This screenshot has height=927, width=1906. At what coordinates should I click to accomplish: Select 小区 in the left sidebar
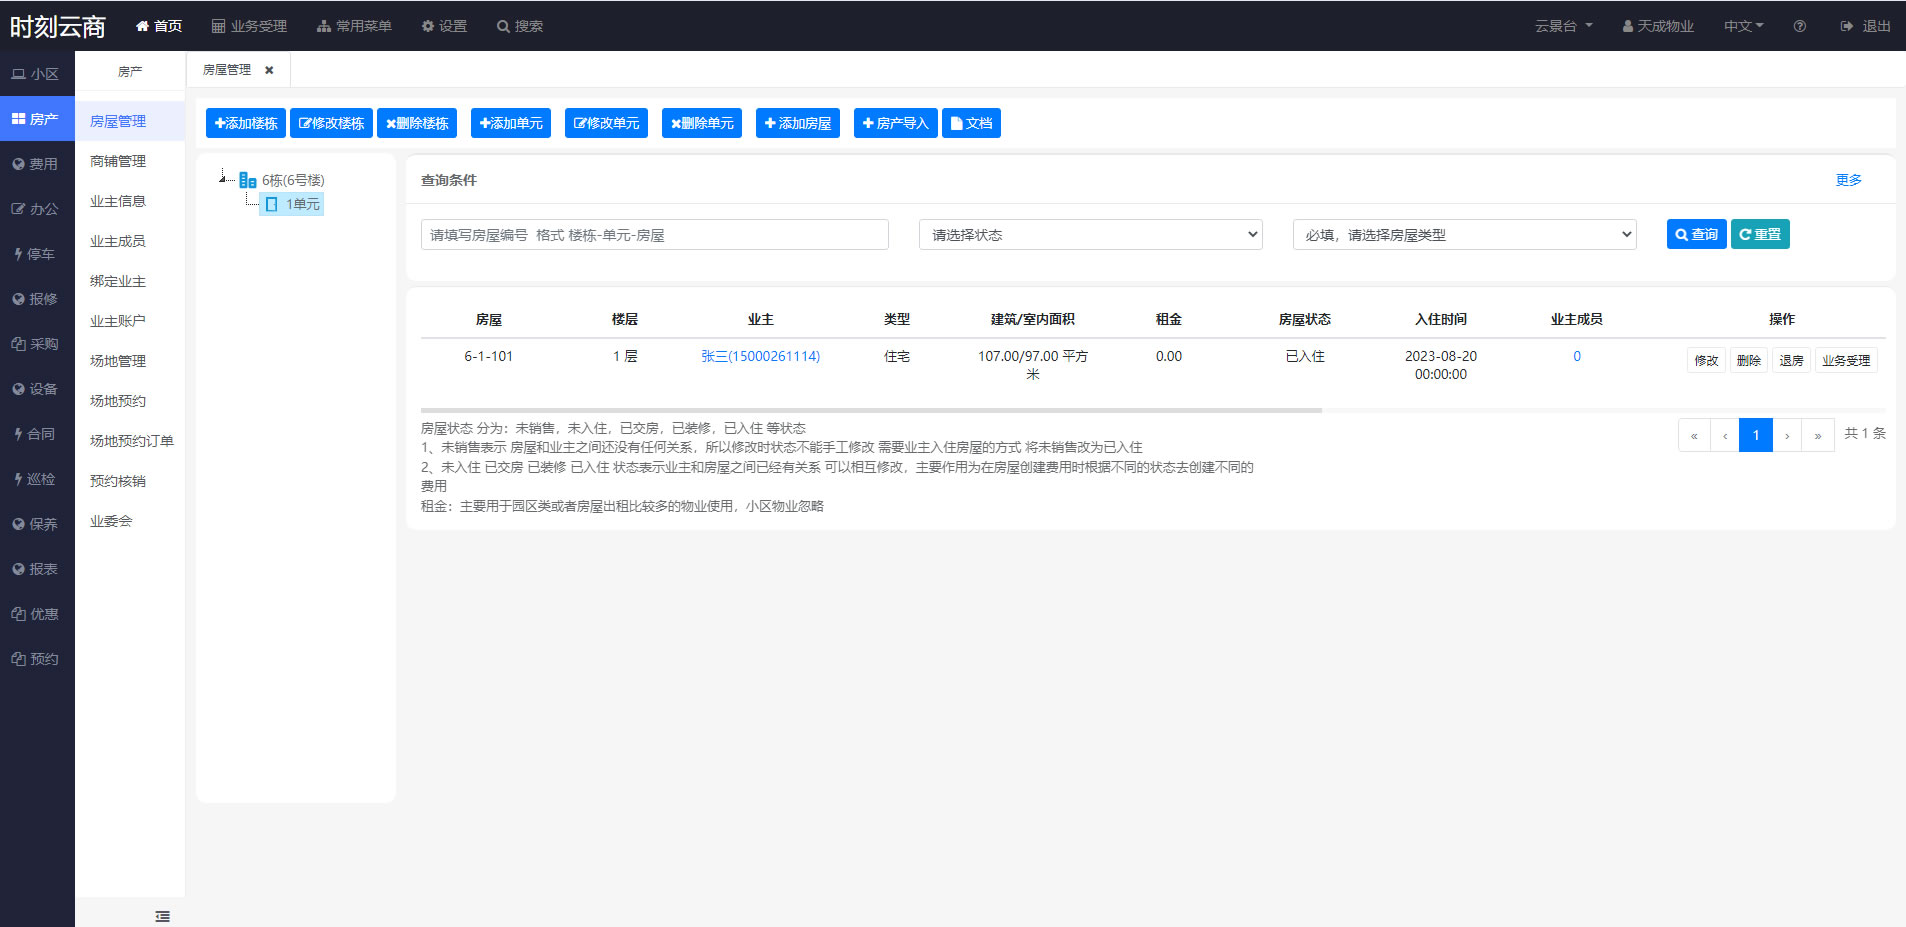pos(37,74)
